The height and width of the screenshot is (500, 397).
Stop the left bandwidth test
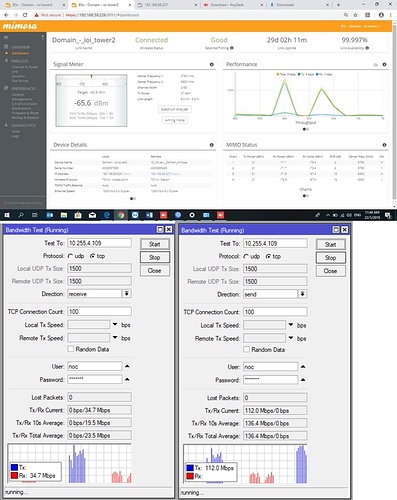click(x=155, y=257)
